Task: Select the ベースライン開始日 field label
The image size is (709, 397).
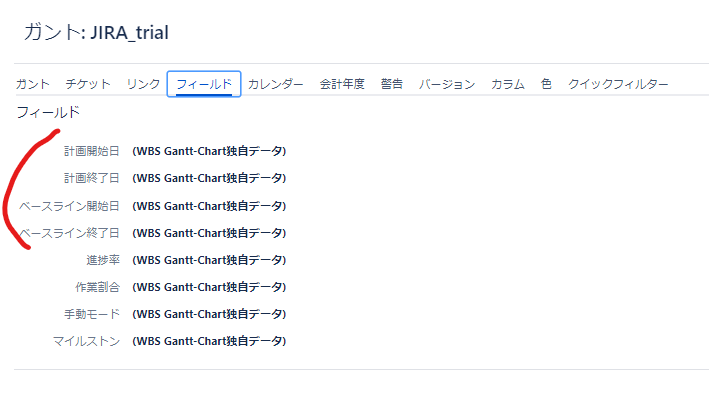Action: click(x=69, y=206)
